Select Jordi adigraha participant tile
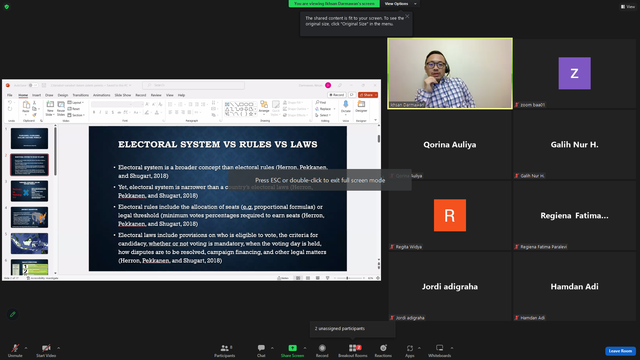The width and height of the screenshot is (640, 360). tap(450, 287)
